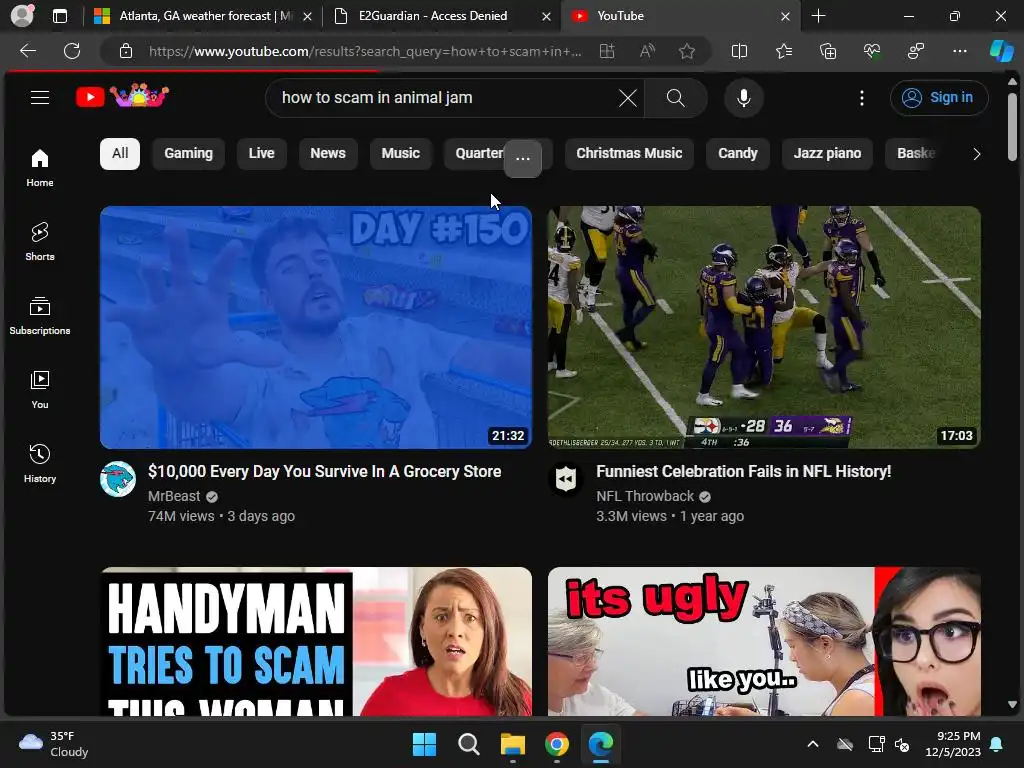Select the Christmas Music chip
The height and width of the screenshot is (768, 1024).
pyautogui.click(x=629, y=153)
